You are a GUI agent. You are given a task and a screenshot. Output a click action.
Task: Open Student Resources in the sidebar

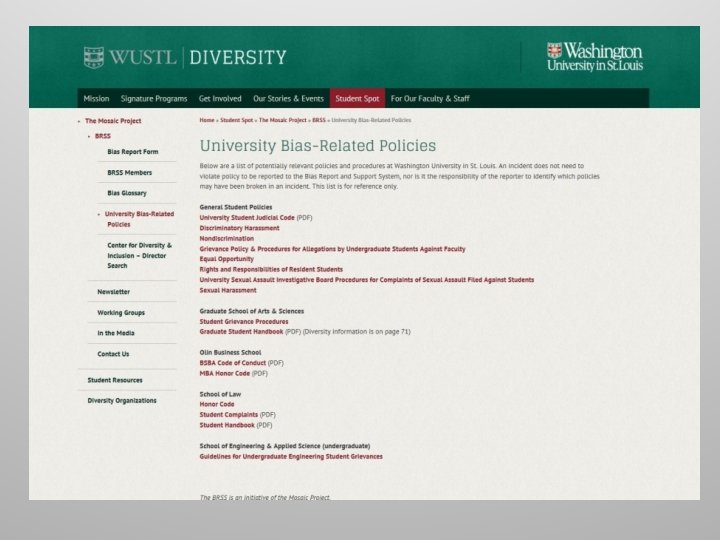pyautogui.click(x=115, y=380)
